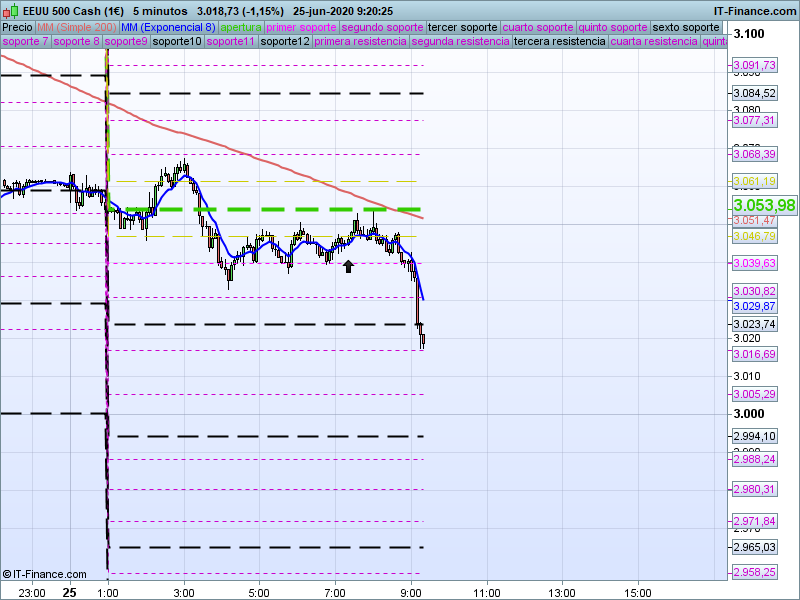The image size is (800, 600).
Task: Click the bold 25 date axis label
Action: (69, 593)
